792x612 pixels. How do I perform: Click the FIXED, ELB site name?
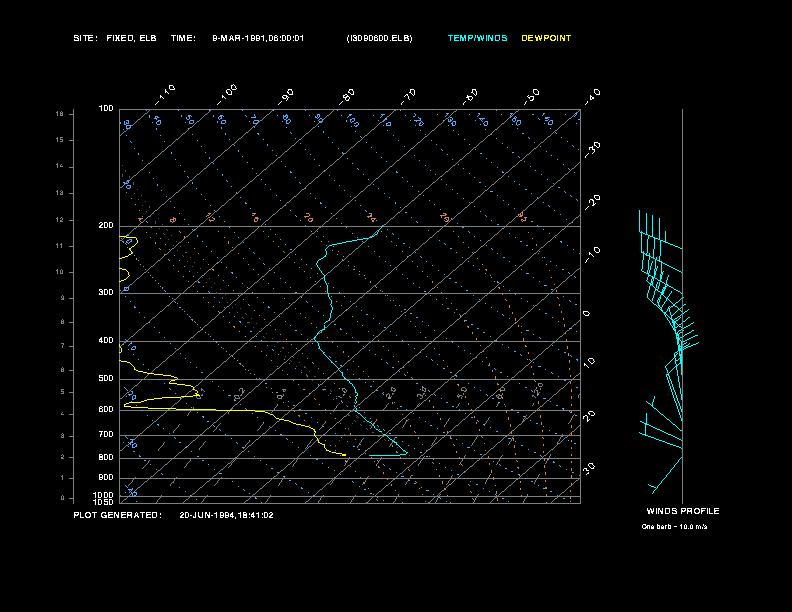pos(131,38)
